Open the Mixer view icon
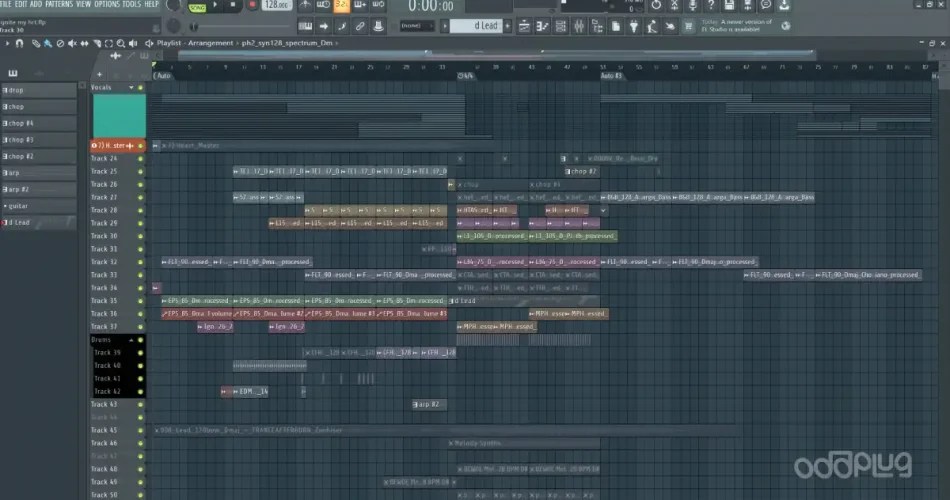950x500 pixels. tap(579, 26)
